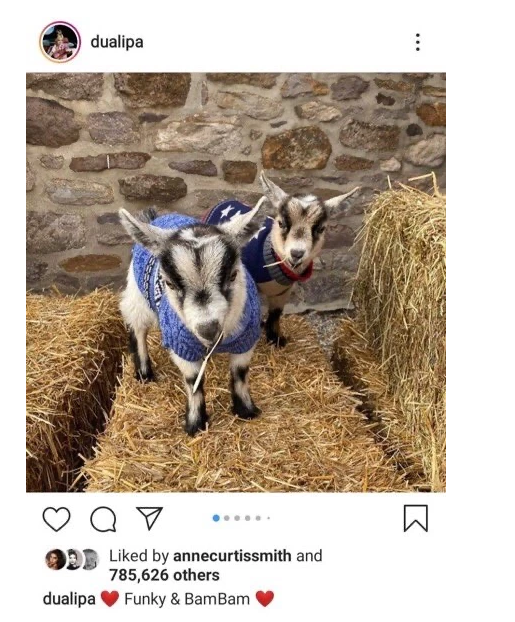Like the post with the heart icon
Image resolution: width=515 pixels, height=622 pixels.
tap(56, 518)
